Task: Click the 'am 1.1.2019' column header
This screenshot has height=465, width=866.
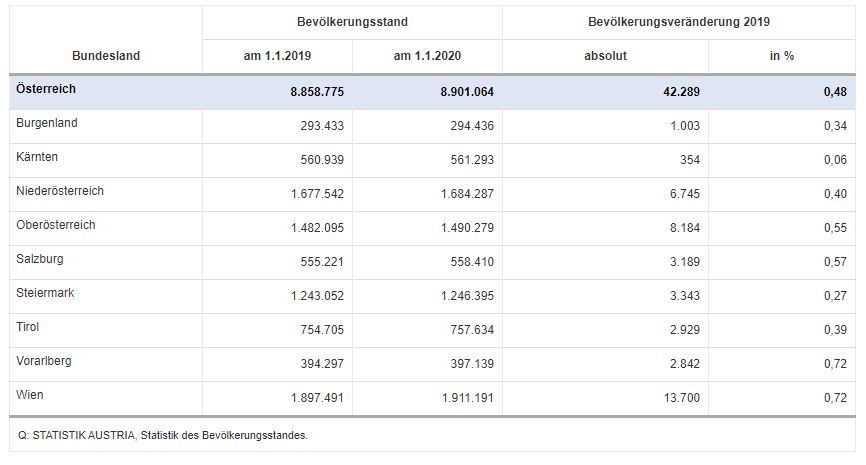Action: coord(277,56)
